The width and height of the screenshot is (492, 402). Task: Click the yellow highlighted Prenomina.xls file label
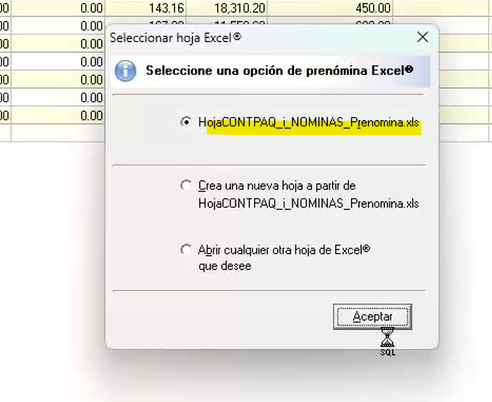309,123
